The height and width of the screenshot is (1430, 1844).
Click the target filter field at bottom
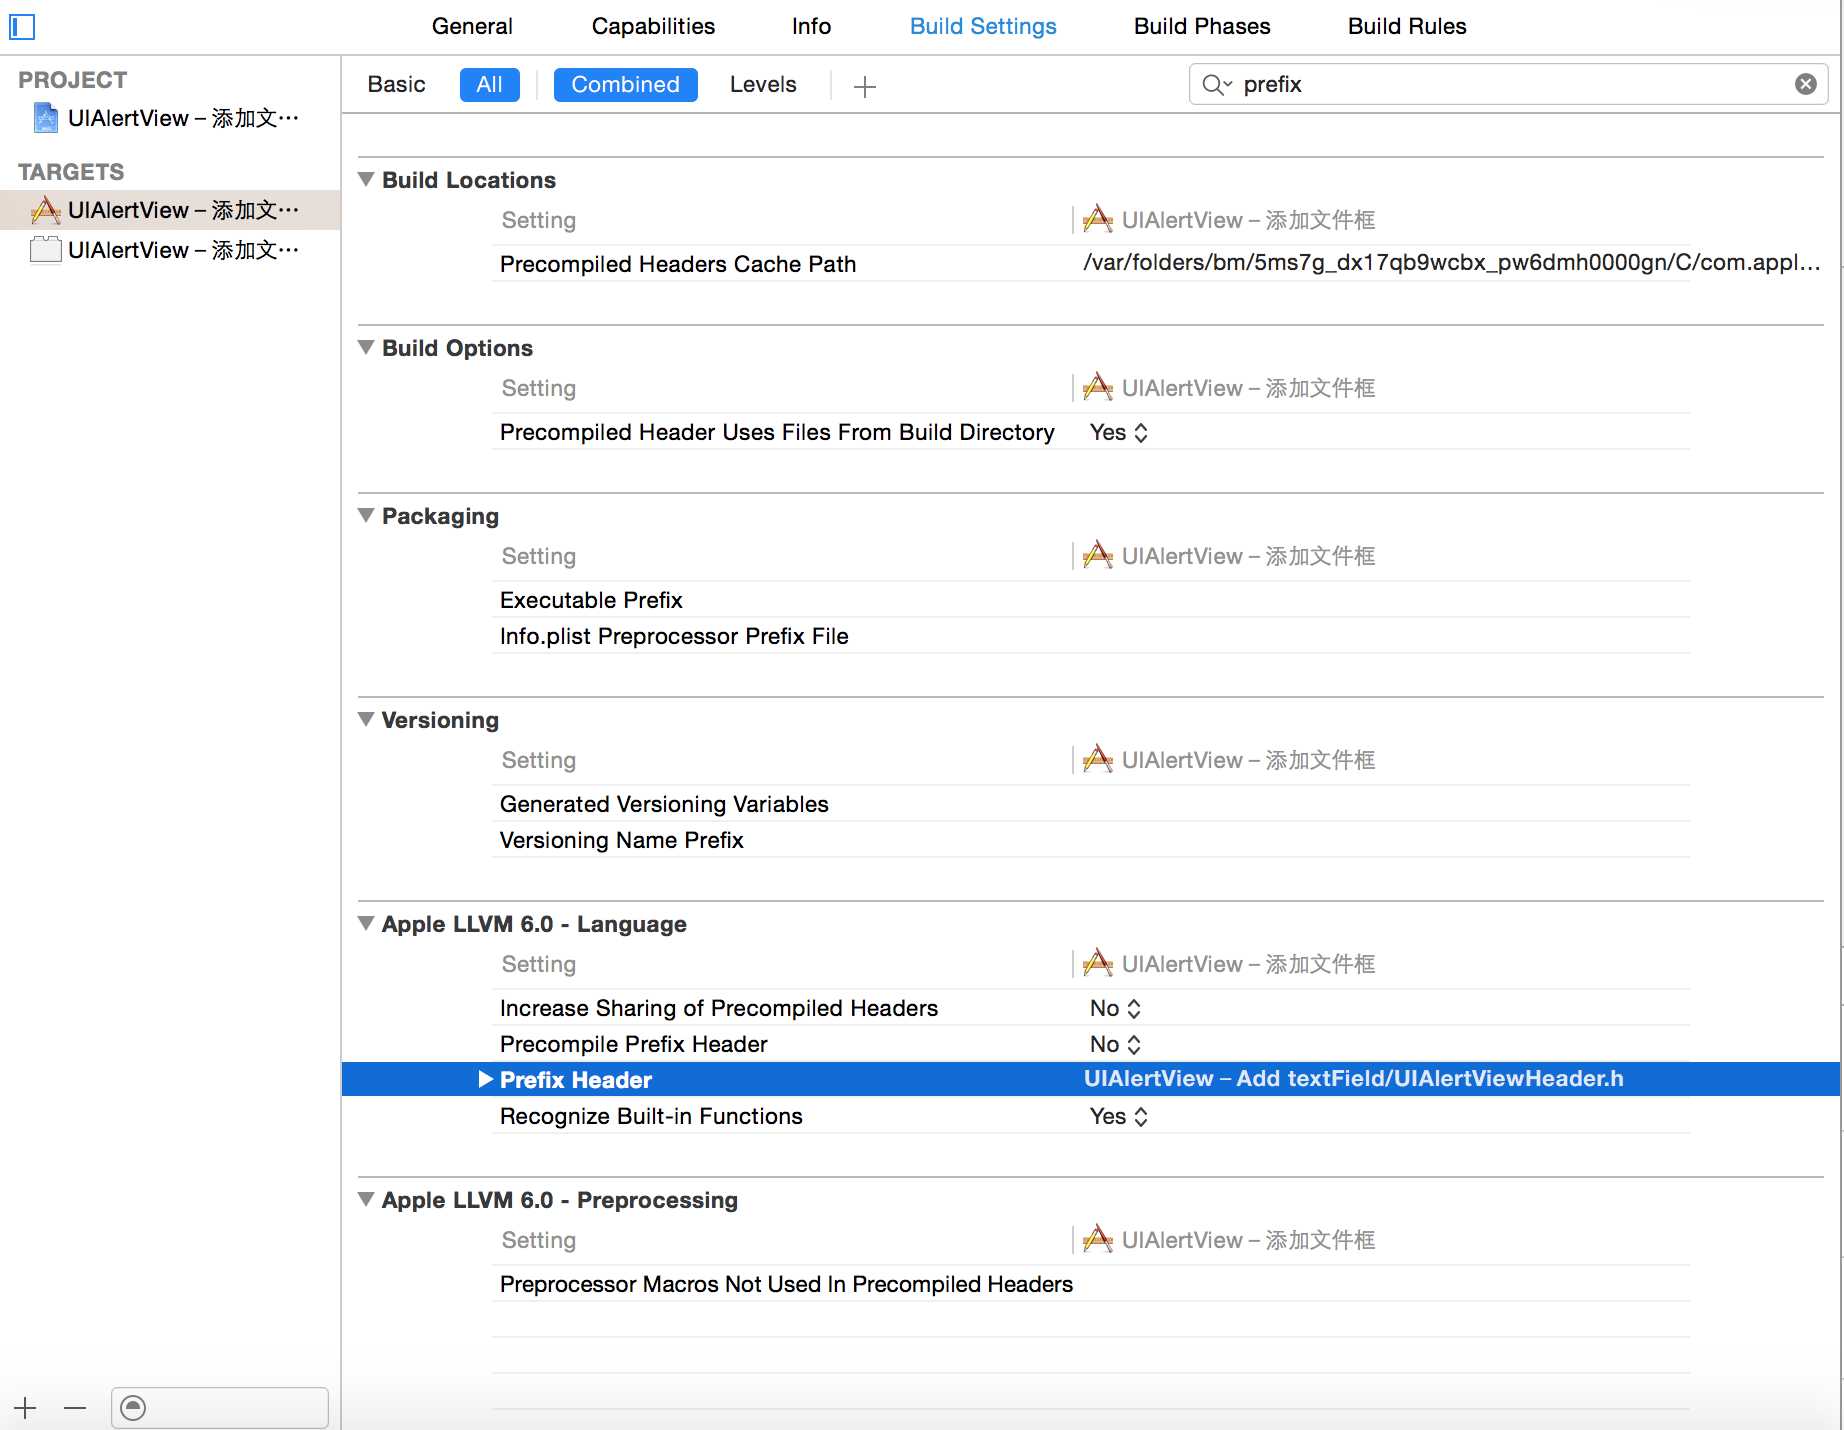coord(220,1408)
